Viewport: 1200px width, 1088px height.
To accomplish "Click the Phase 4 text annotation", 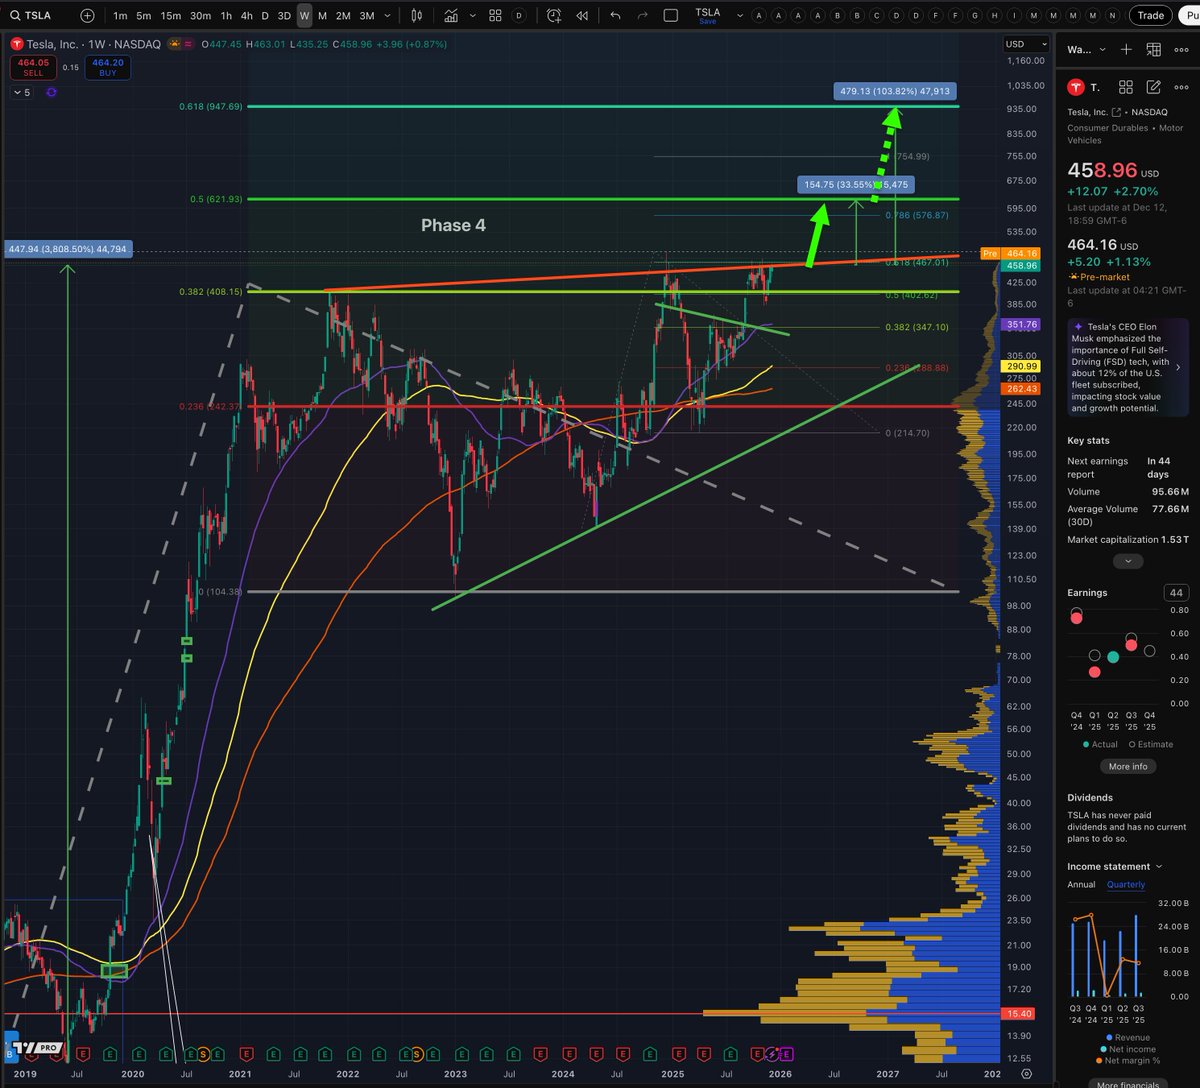I will click(x=453, y=225).
